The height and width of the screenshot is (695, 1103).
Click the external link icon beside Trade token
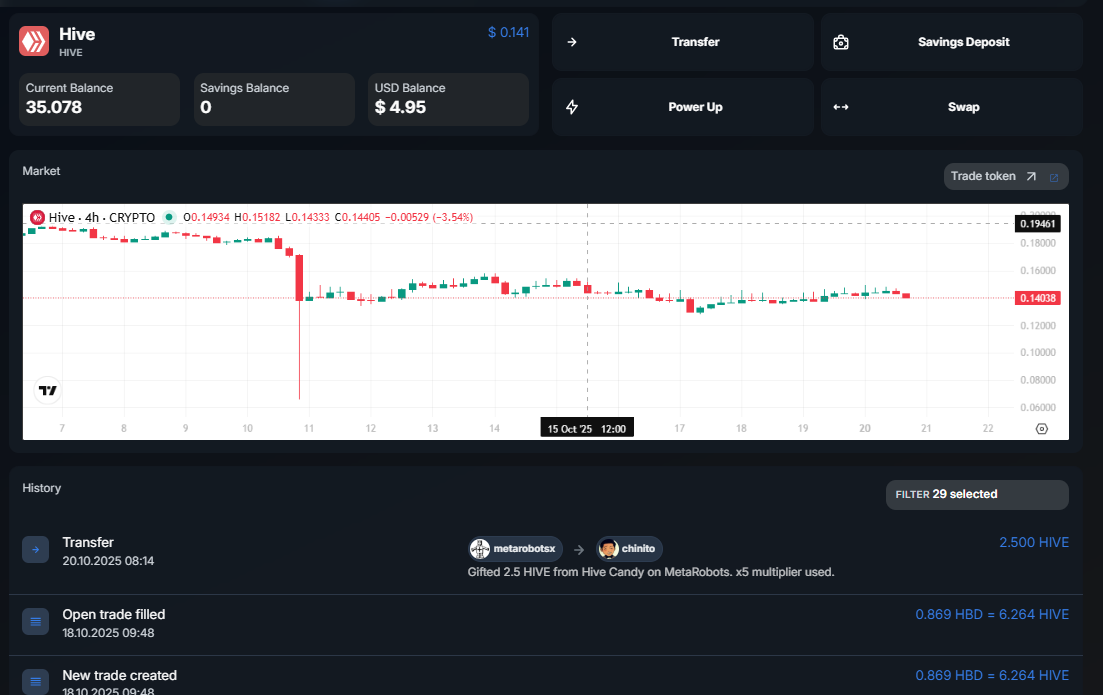point(1053,177)
